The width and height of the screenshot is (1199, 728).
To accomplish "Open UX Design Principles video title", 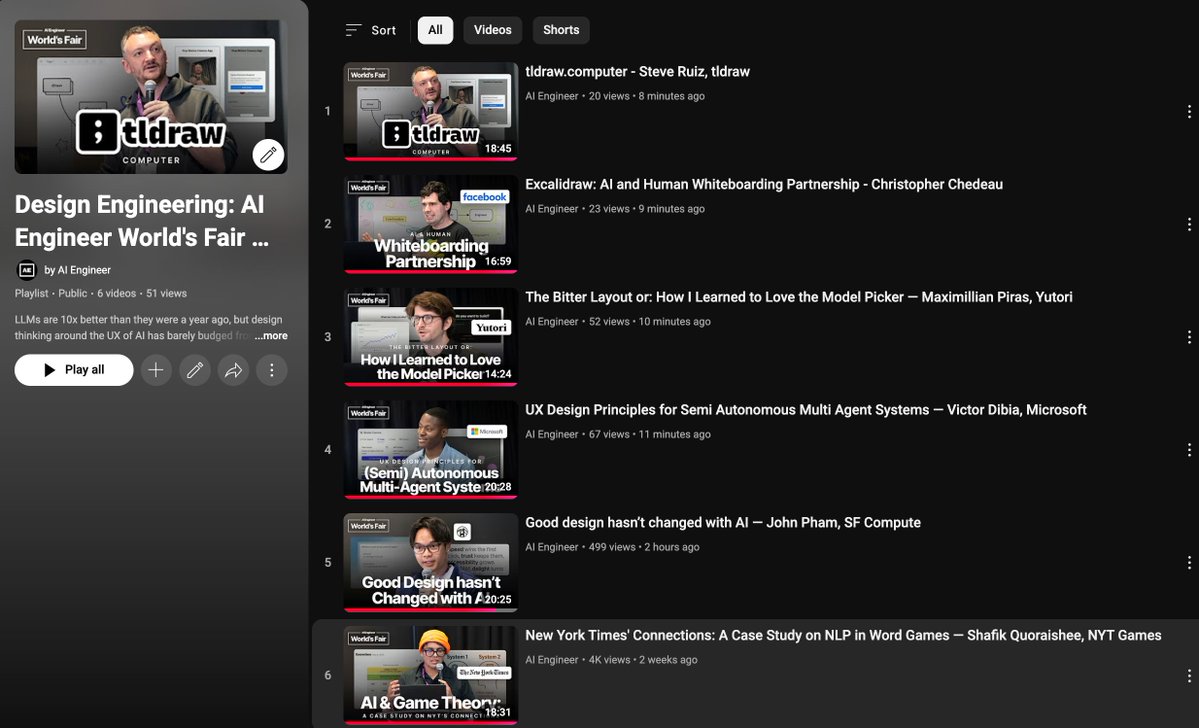I will point(806,410).
